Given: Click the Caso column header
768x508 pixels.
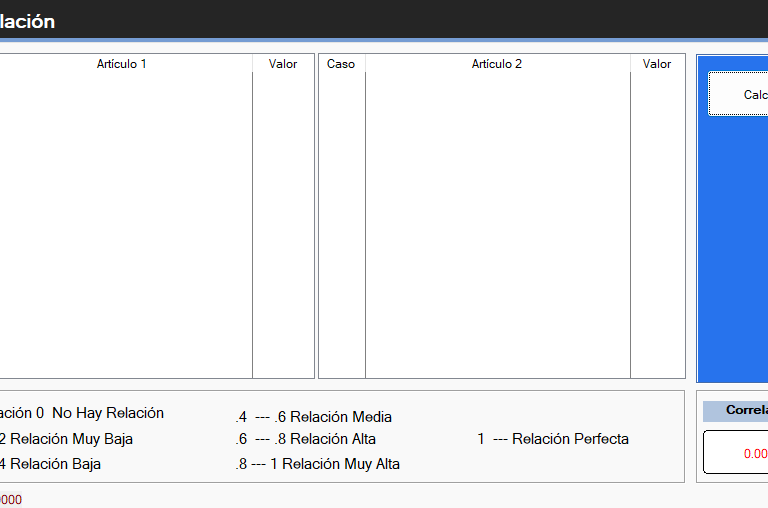Looking at the screenshot, I should [341, 64].
